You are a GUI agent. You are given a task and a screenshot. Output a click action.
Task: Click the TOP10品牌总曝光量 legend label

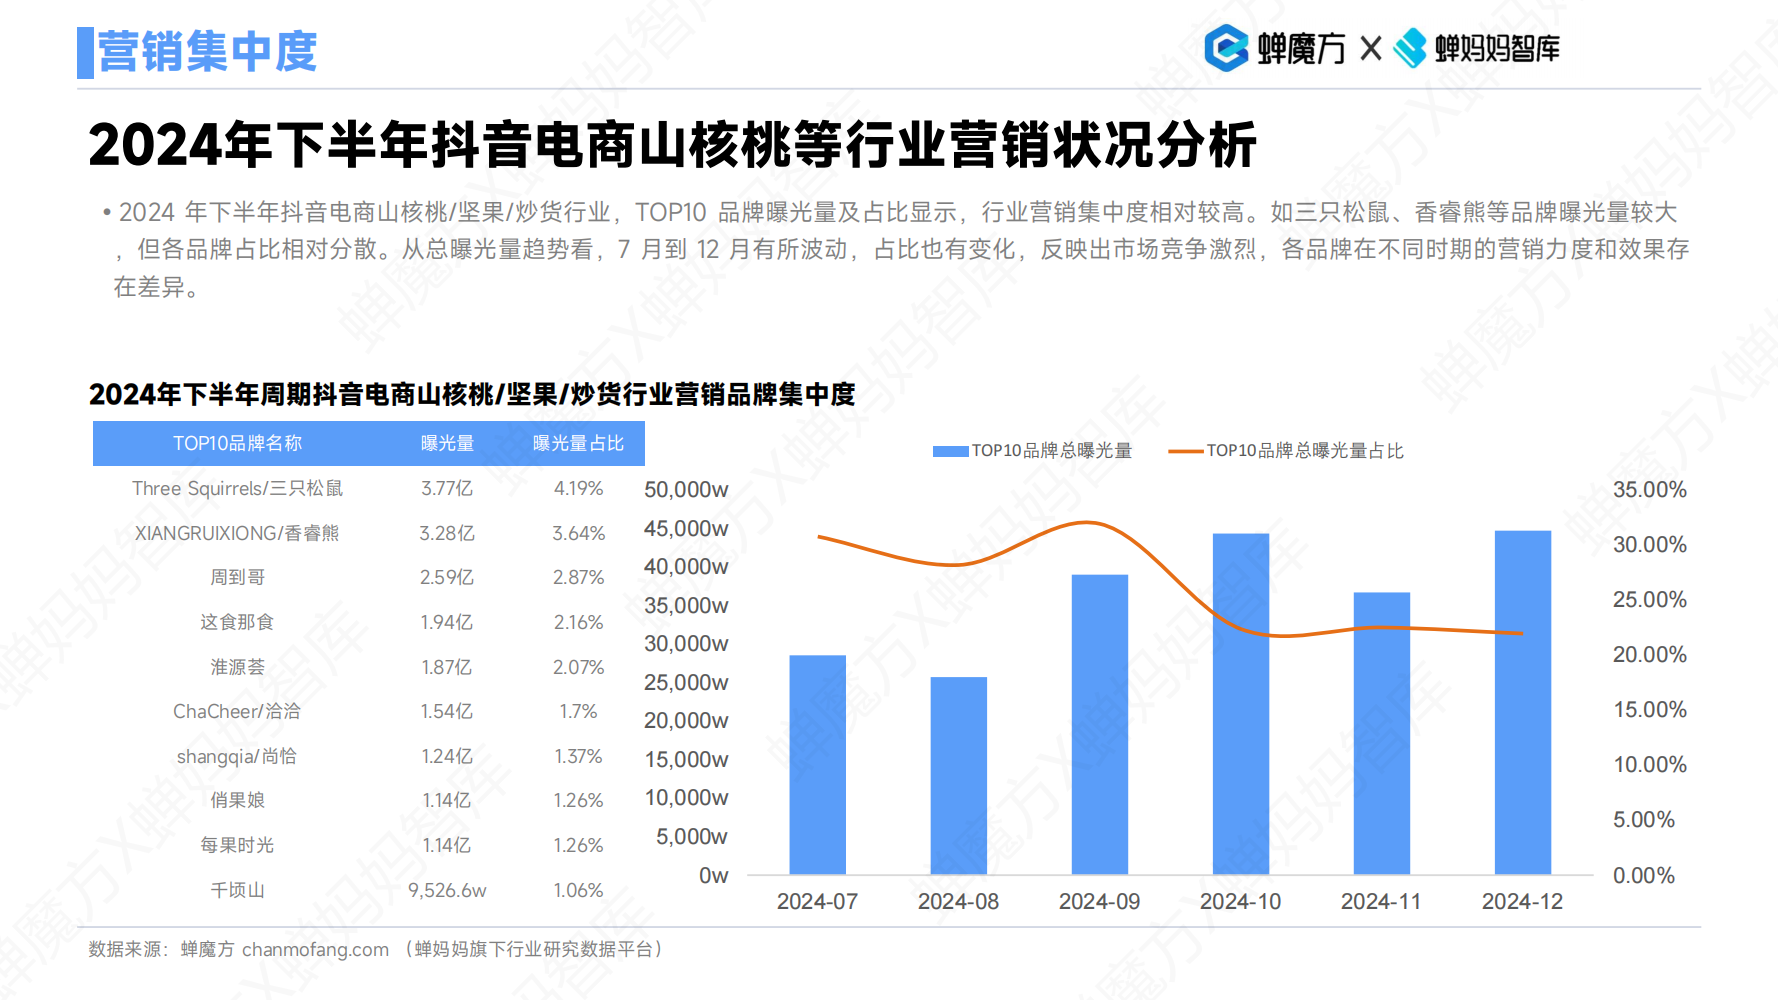(1051, 451)
